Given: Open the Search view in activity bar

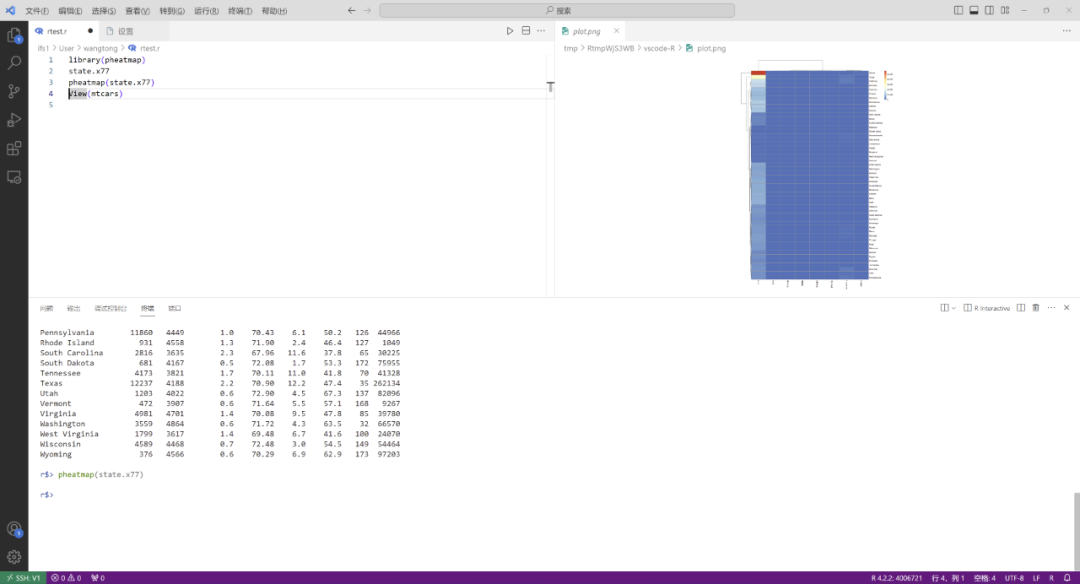Looking at the screenshot, I should (14, 63).
